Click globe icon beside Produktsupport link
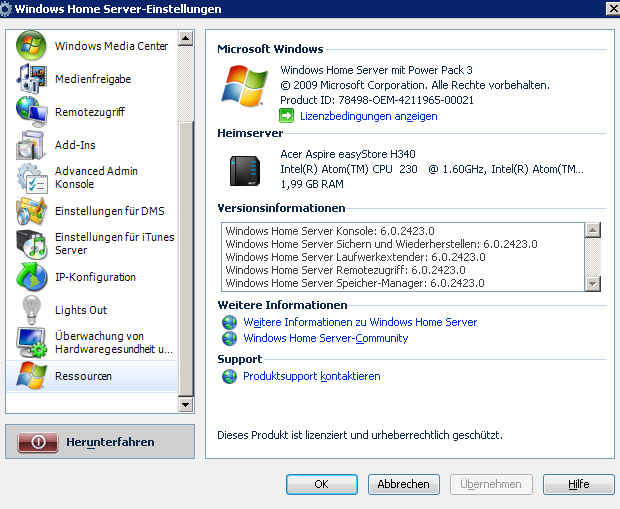Image resolution: width=620 pixels, height=509 pixels. [x=229, y=376]
